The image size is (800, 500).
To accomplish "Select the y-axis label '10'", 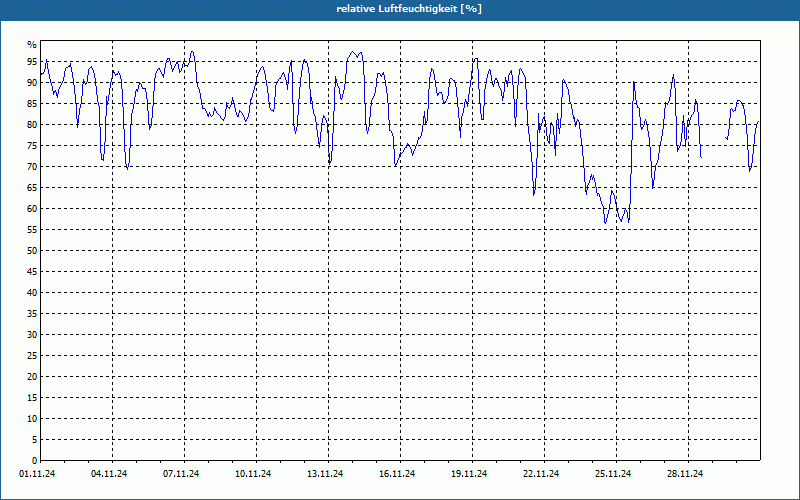I will tap(32, 418).
